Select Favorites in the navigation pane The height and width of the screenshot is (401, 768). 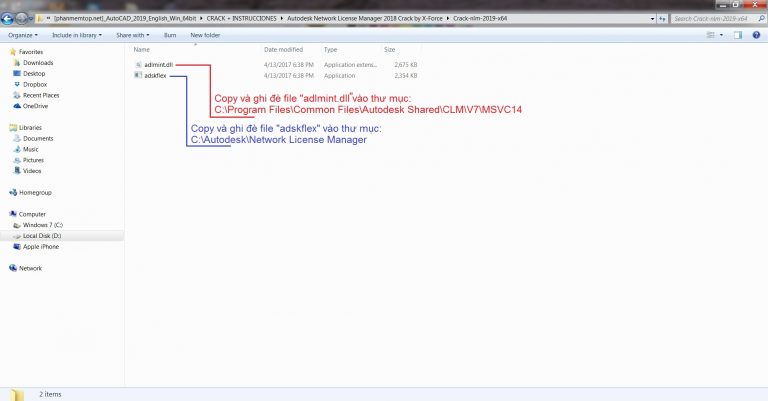(31, 52)
